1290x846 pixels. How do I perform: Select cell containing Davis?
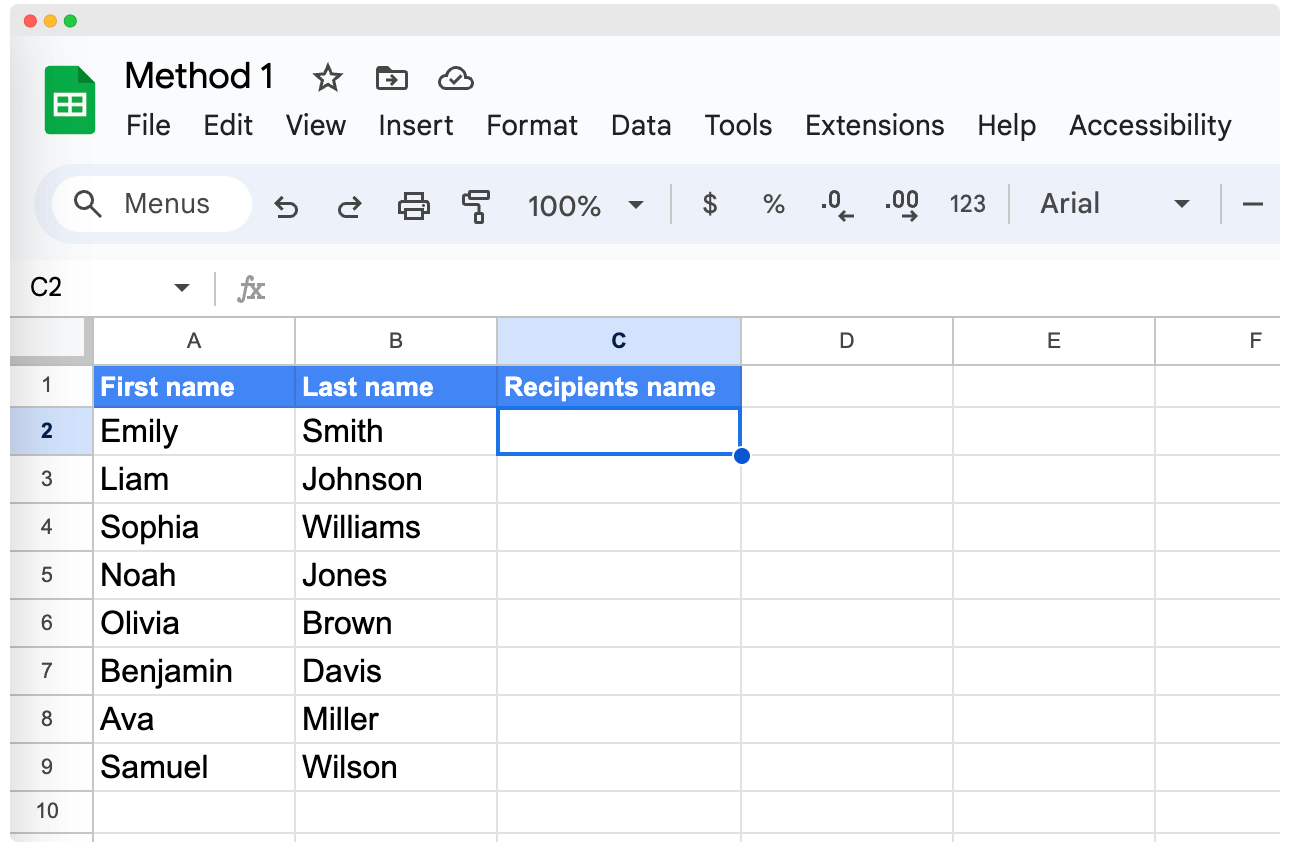coord(396,671)
